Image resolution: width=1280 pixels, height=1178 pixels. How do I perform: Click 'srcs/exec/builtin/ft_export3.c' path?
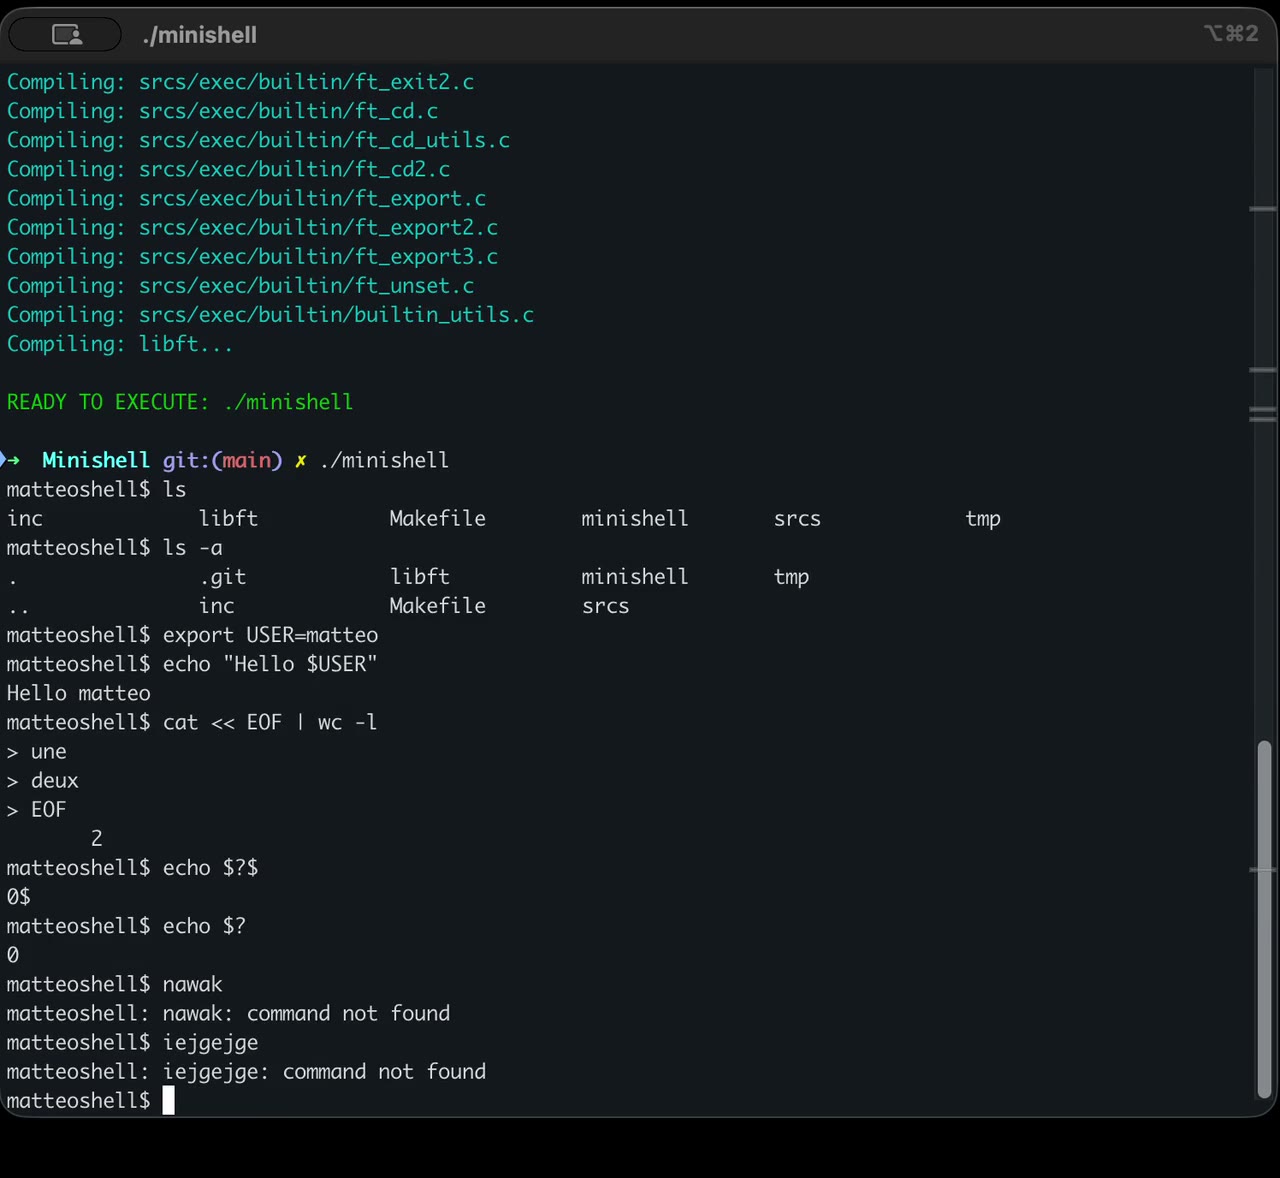point(319,256)
